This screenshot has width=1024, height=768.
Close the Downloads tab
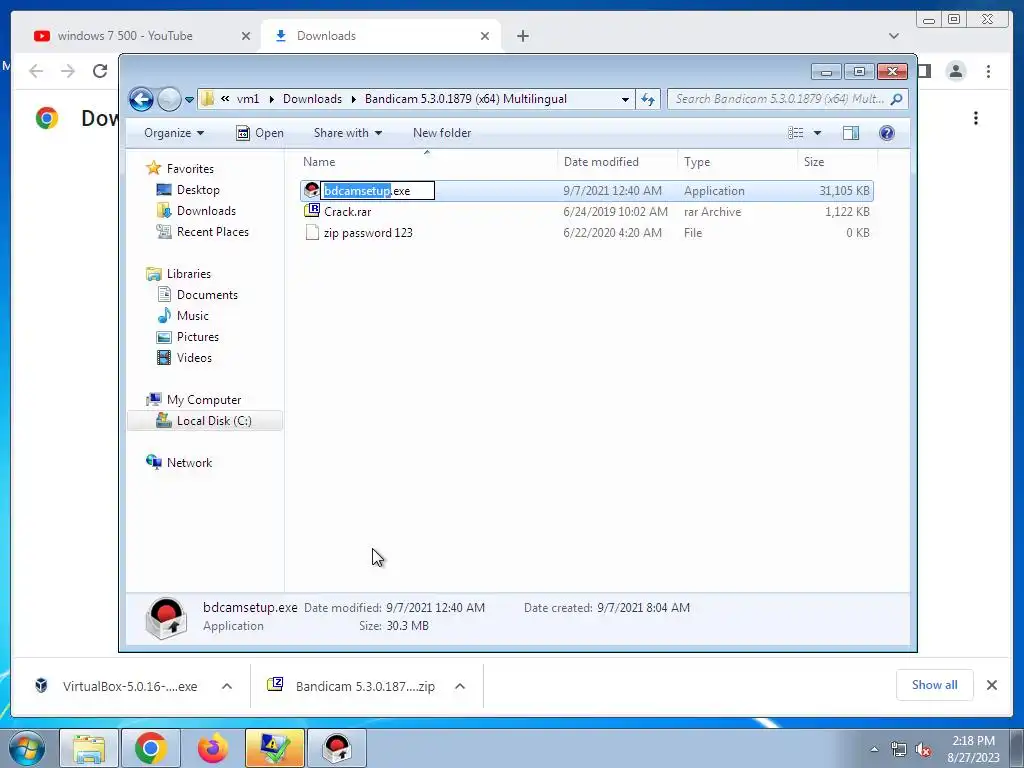[x=485, y=36]
